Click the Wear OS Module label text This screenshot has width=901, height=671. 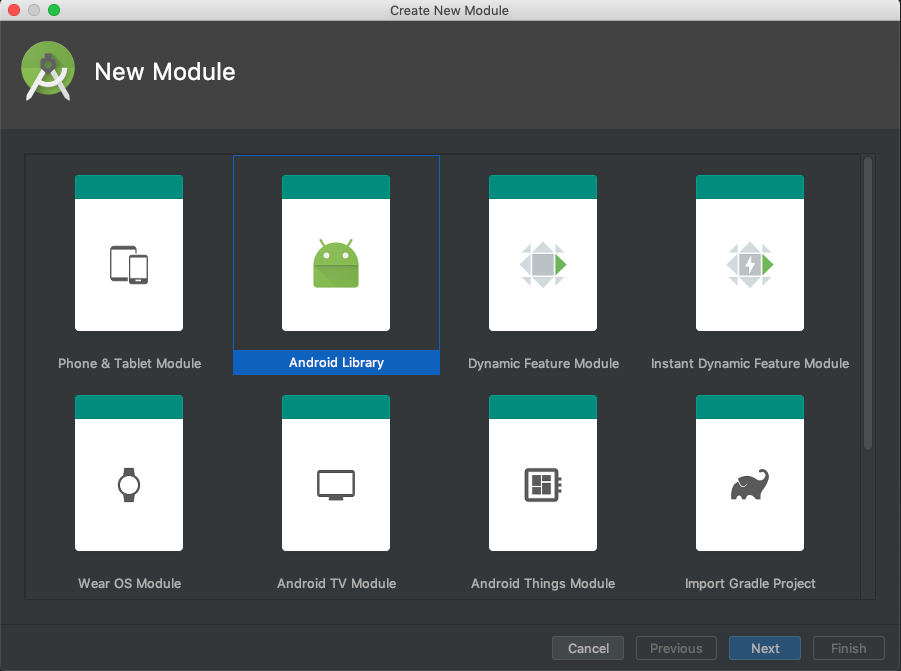(x=128, y=583)
